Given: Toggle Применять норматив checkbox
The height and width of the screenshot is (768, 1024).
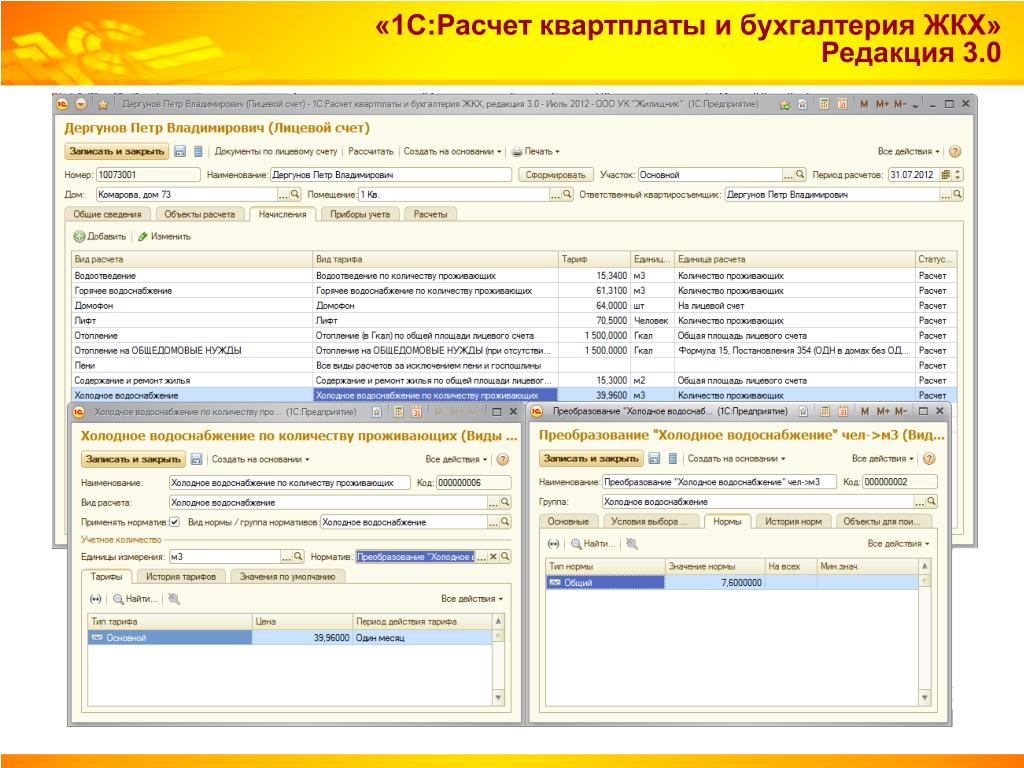Looking at the screenshot, I should 174,522.
